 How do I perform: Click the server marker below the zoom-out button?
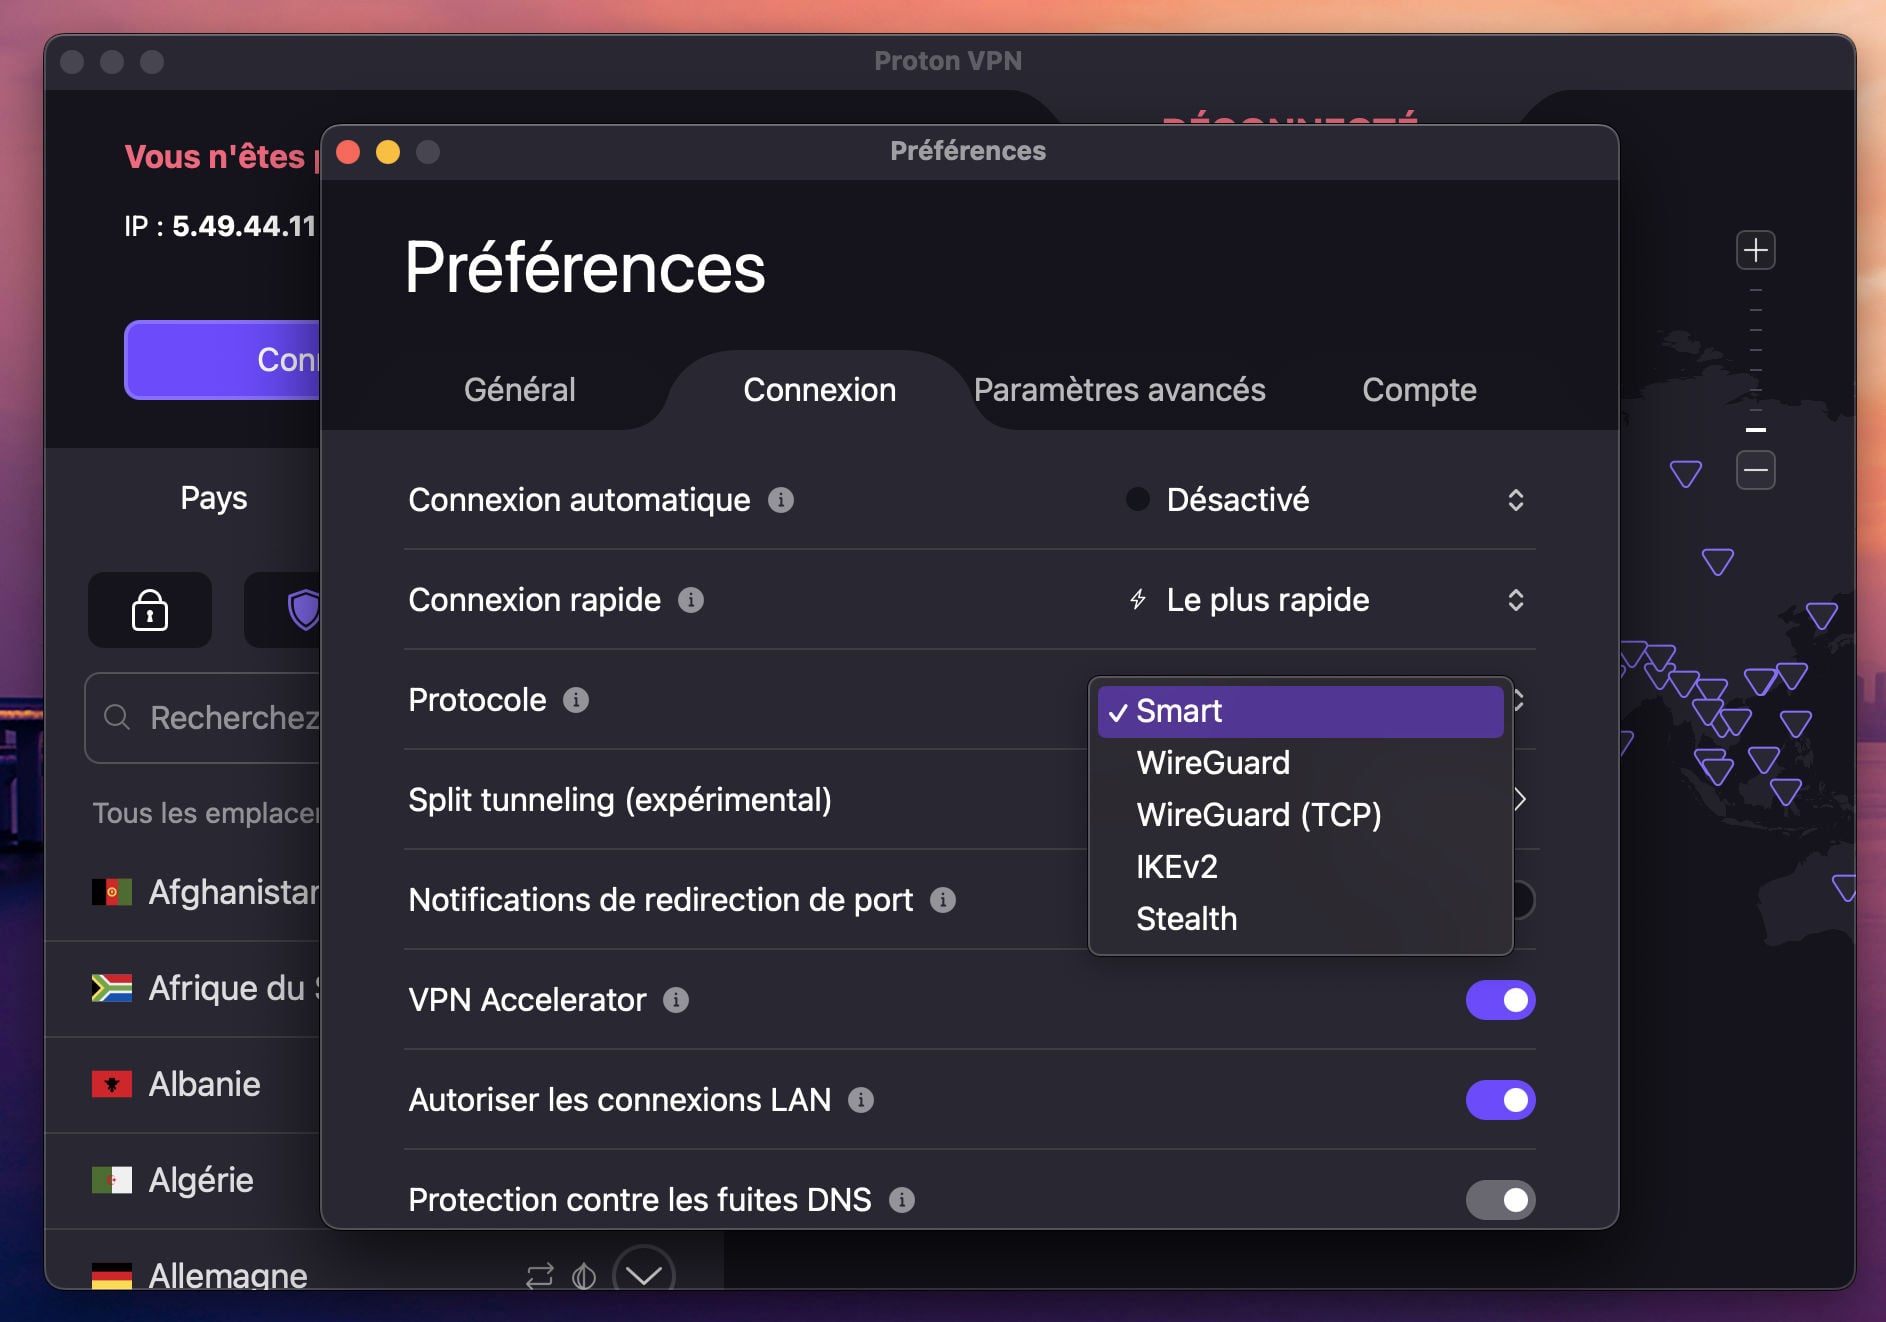(x=1718, y=562)
